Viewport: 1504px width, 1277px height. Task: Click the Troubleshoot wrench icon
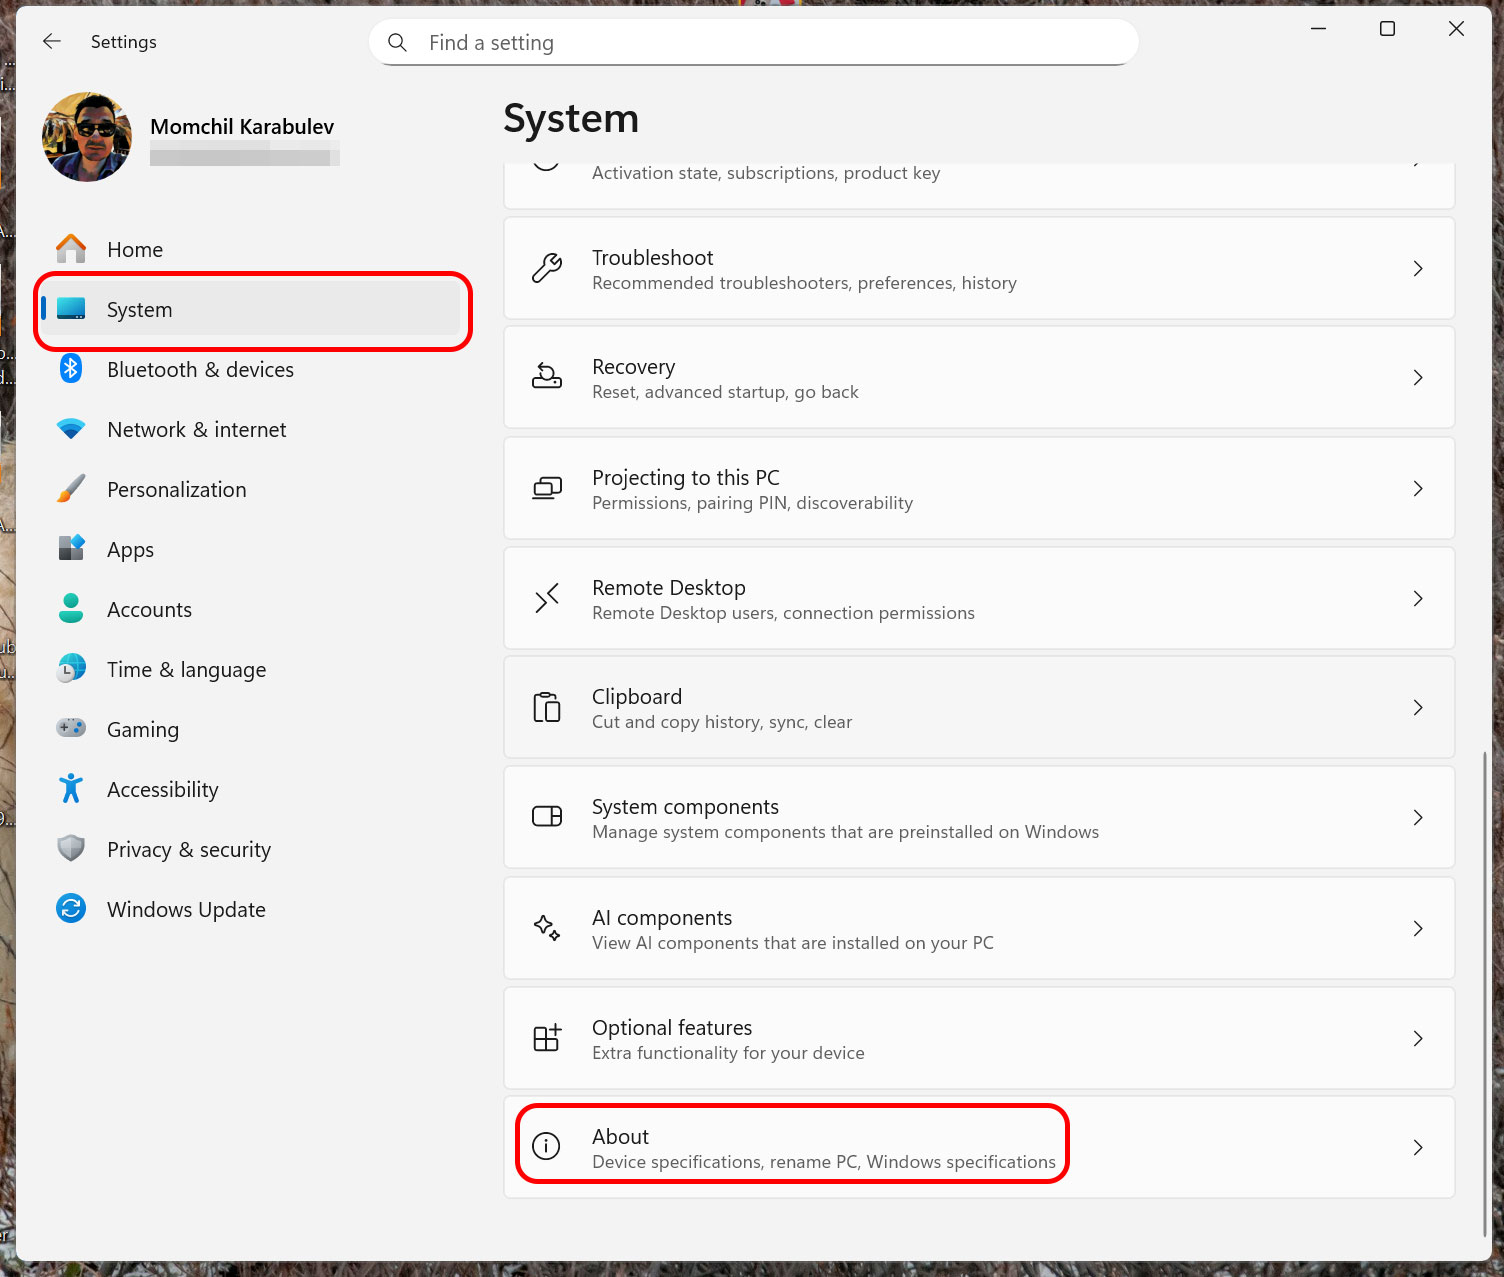click(547, 268)
